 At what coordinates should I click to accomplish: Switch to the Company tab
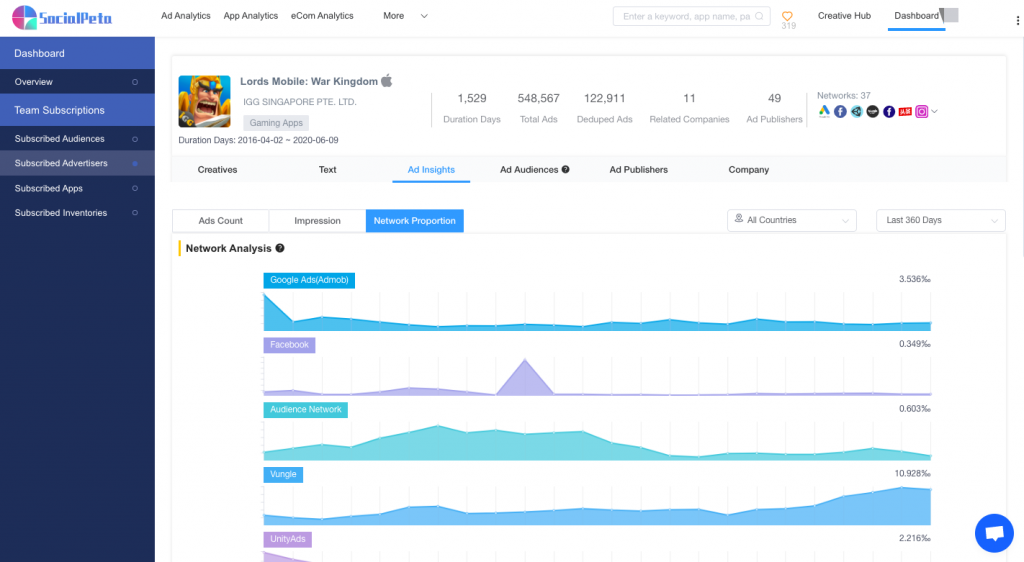tap(748, 170)
